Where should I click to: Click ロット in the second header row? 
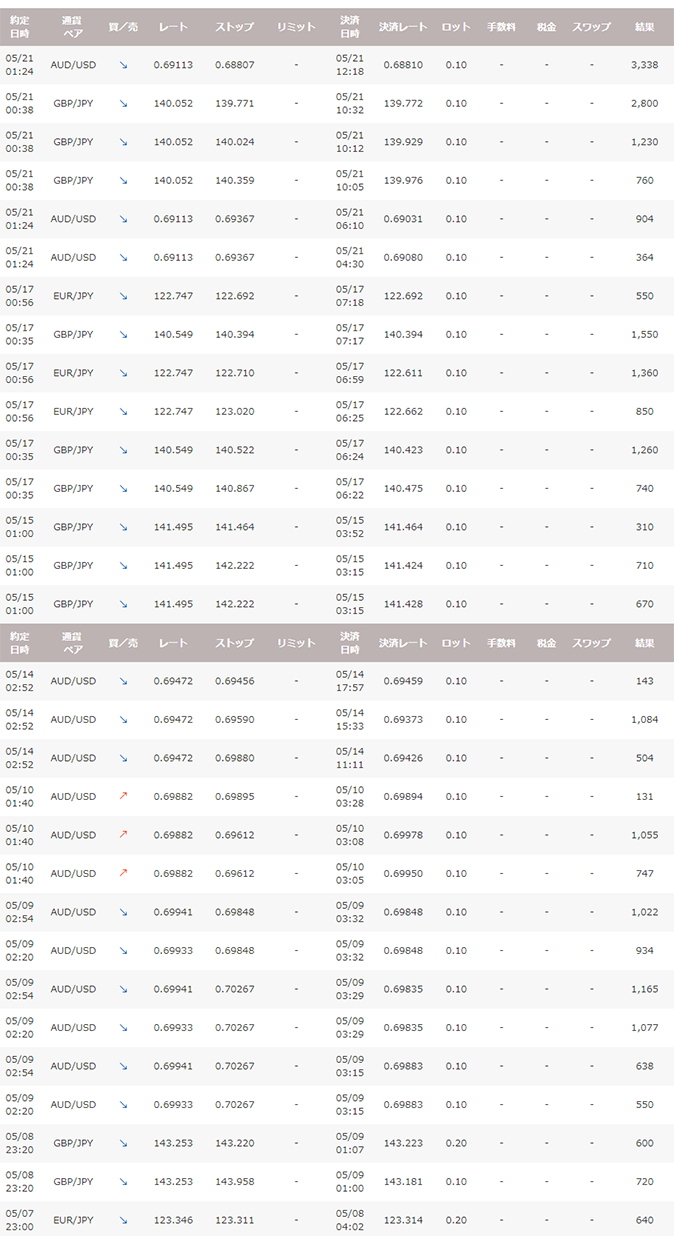point(456,643)
